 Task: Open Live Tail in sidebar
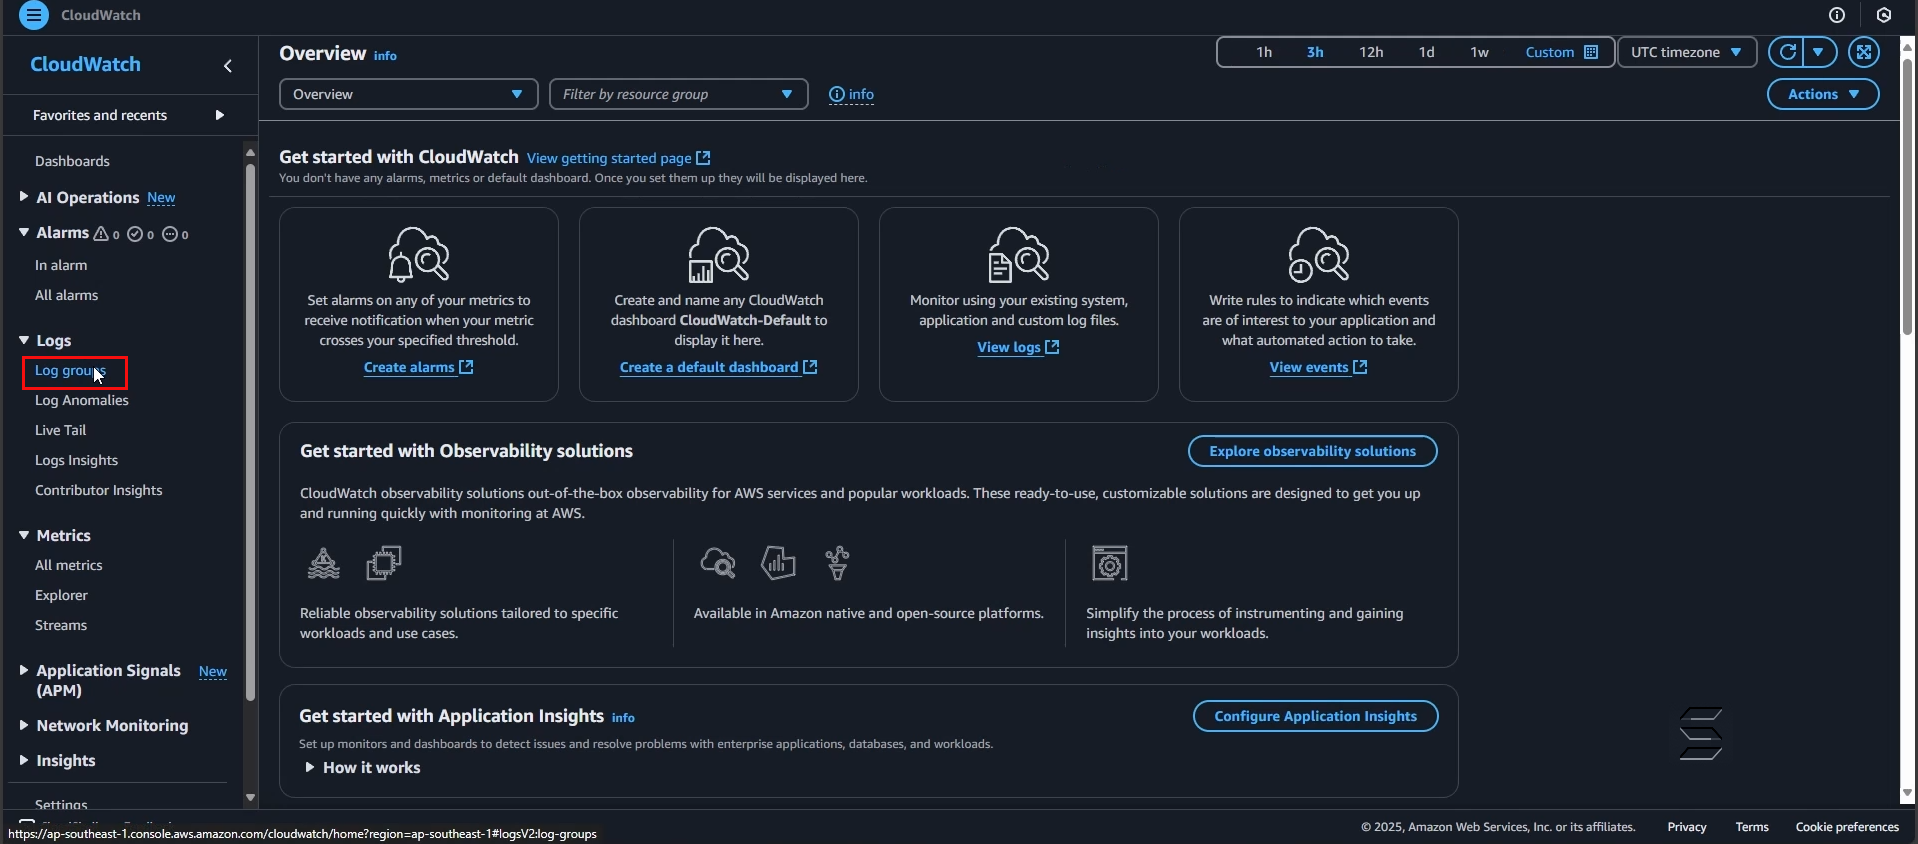point(61,430)
